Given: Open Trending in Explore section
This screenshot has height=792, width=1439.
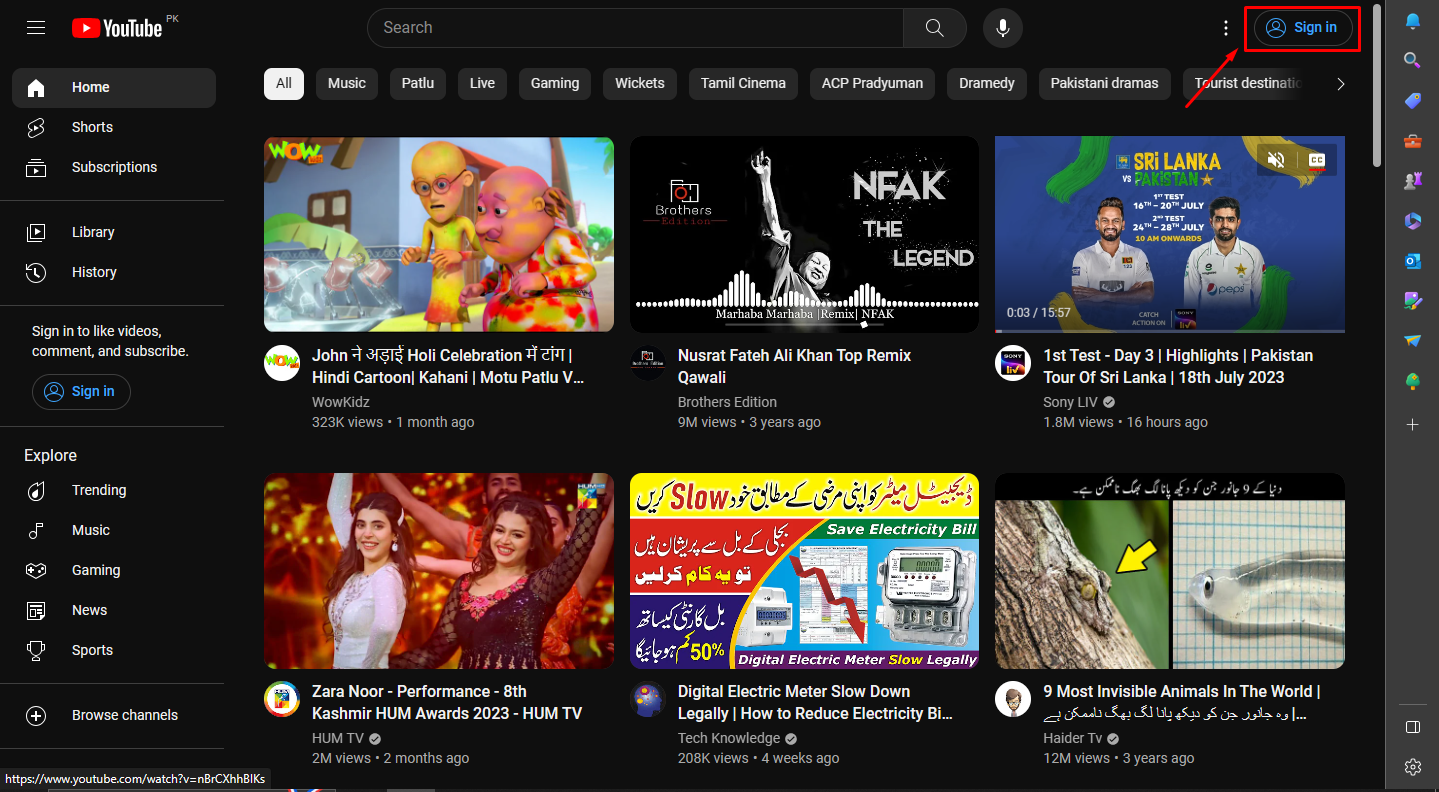Looking at the screenshot, I should tap(114, 490).
